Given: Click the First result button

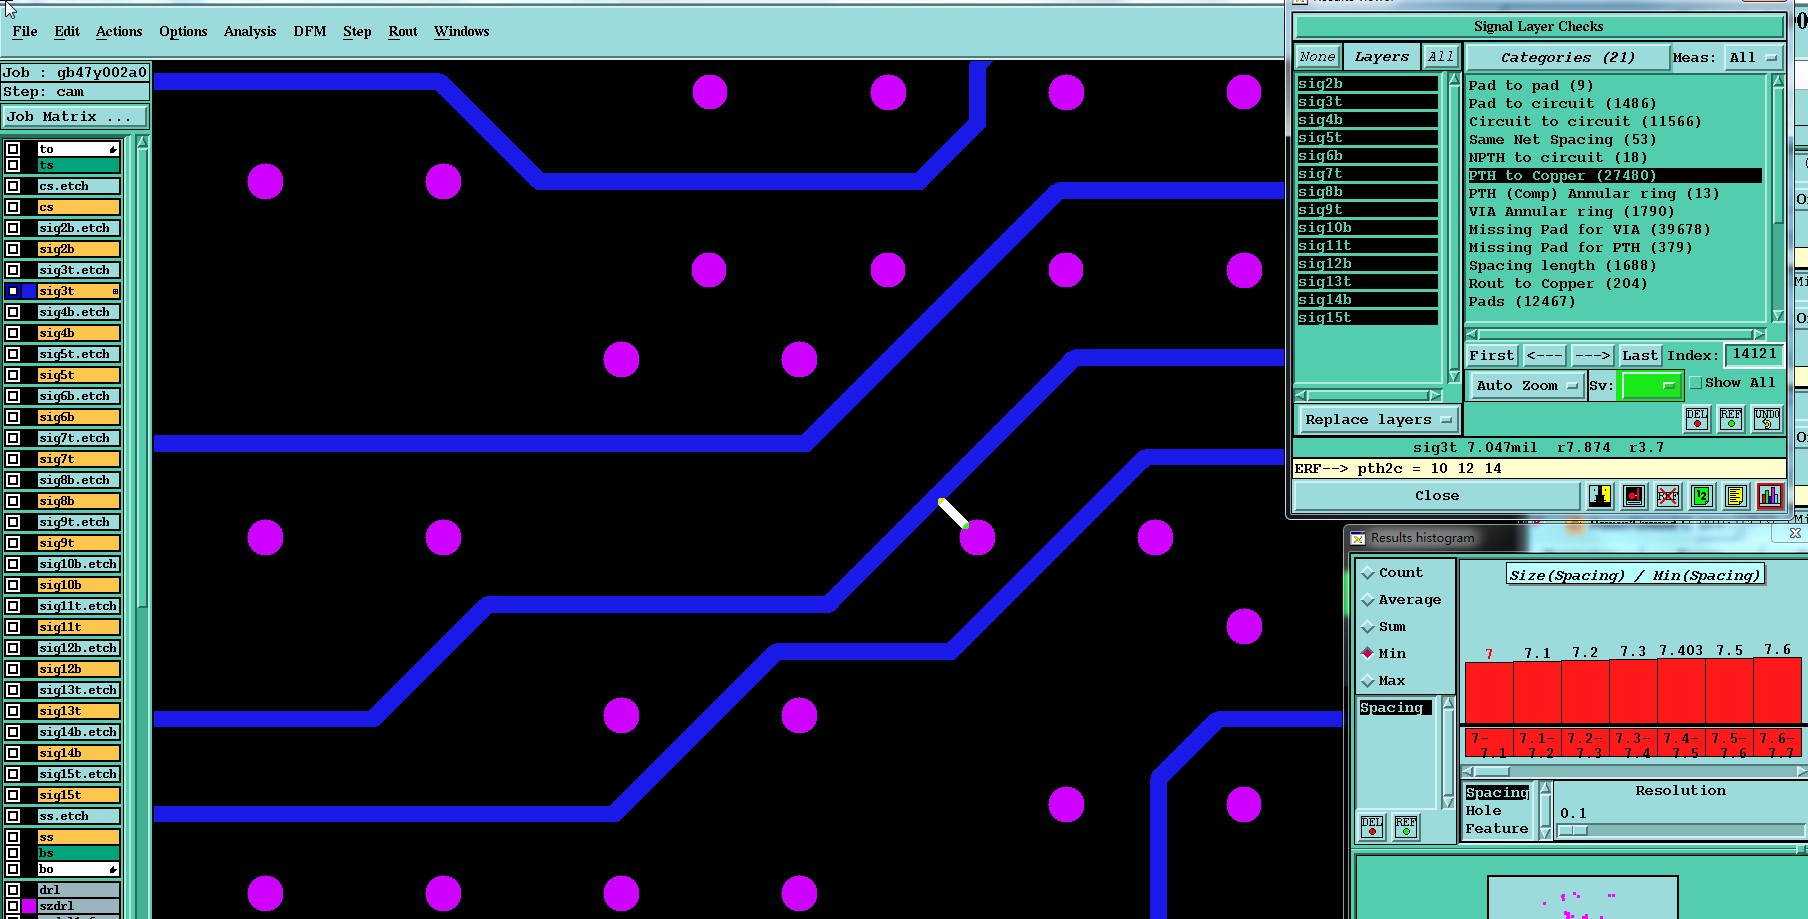Looking at the screenshot, I should tap(1491, 356).
